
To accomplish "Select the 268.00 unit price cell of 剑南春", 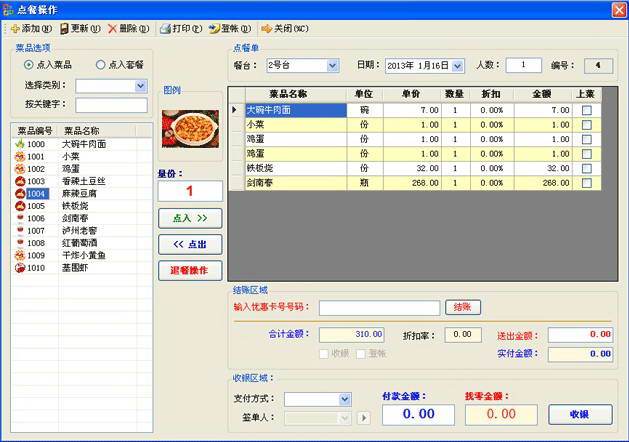I will [412, 183].
